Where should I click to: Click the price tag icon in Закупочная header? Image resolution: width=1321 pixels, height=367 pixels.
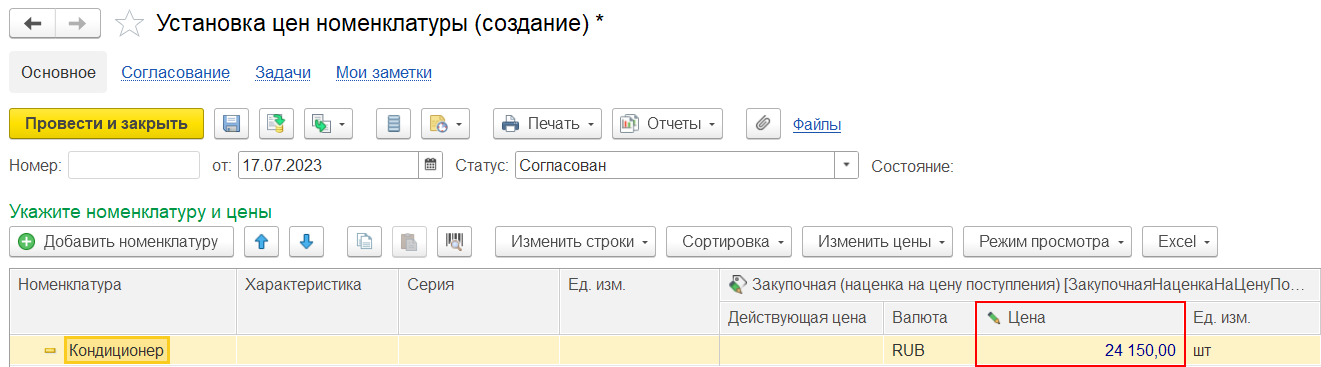737,285
